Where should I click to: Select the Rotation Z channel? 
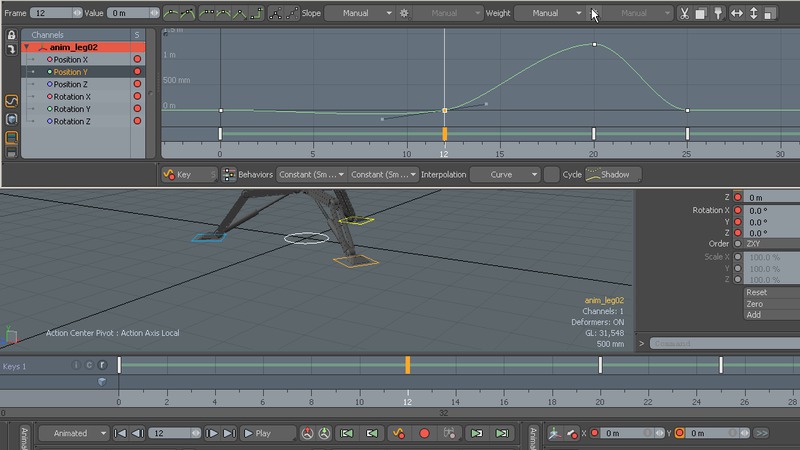point(71,121)
